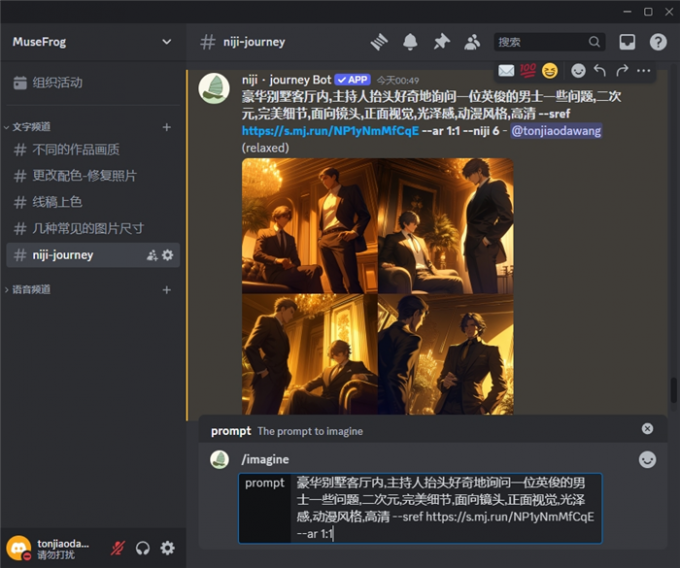Click the APP badge beside bot name
Viewport: 680px width, 568px height.
click(352, 80)
